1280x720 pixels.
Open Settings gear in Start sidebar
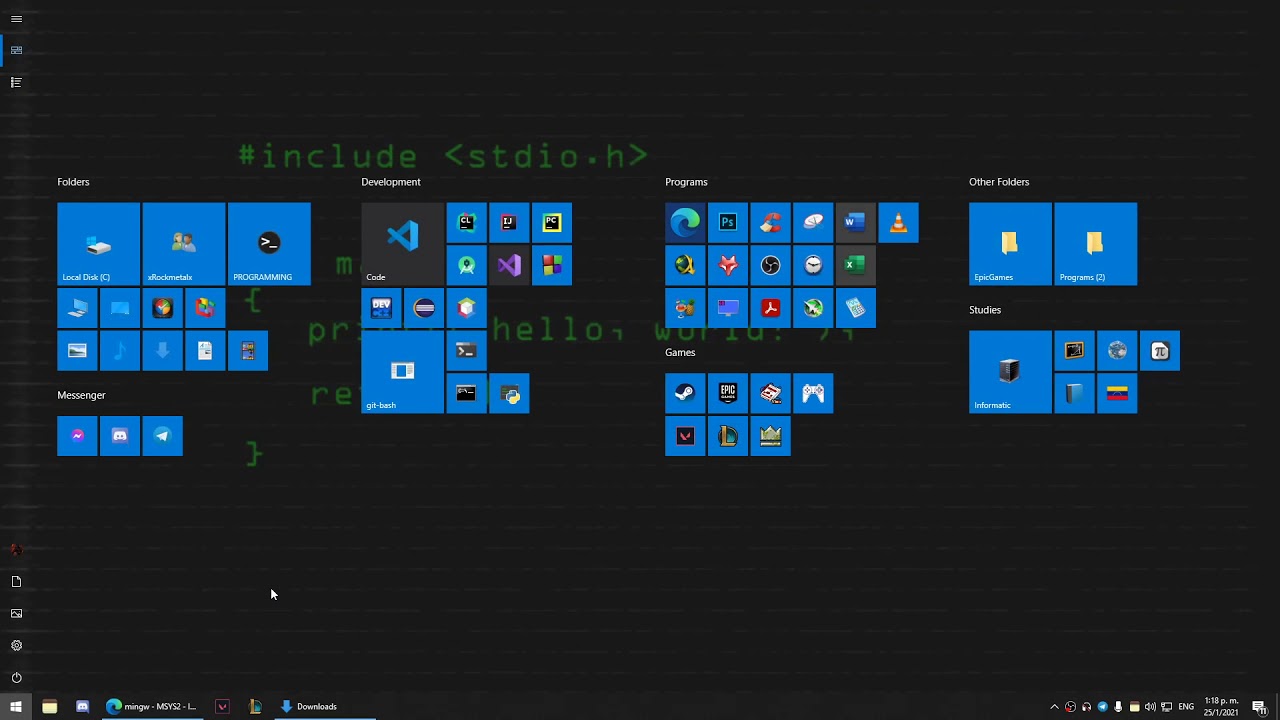point(16,646)
